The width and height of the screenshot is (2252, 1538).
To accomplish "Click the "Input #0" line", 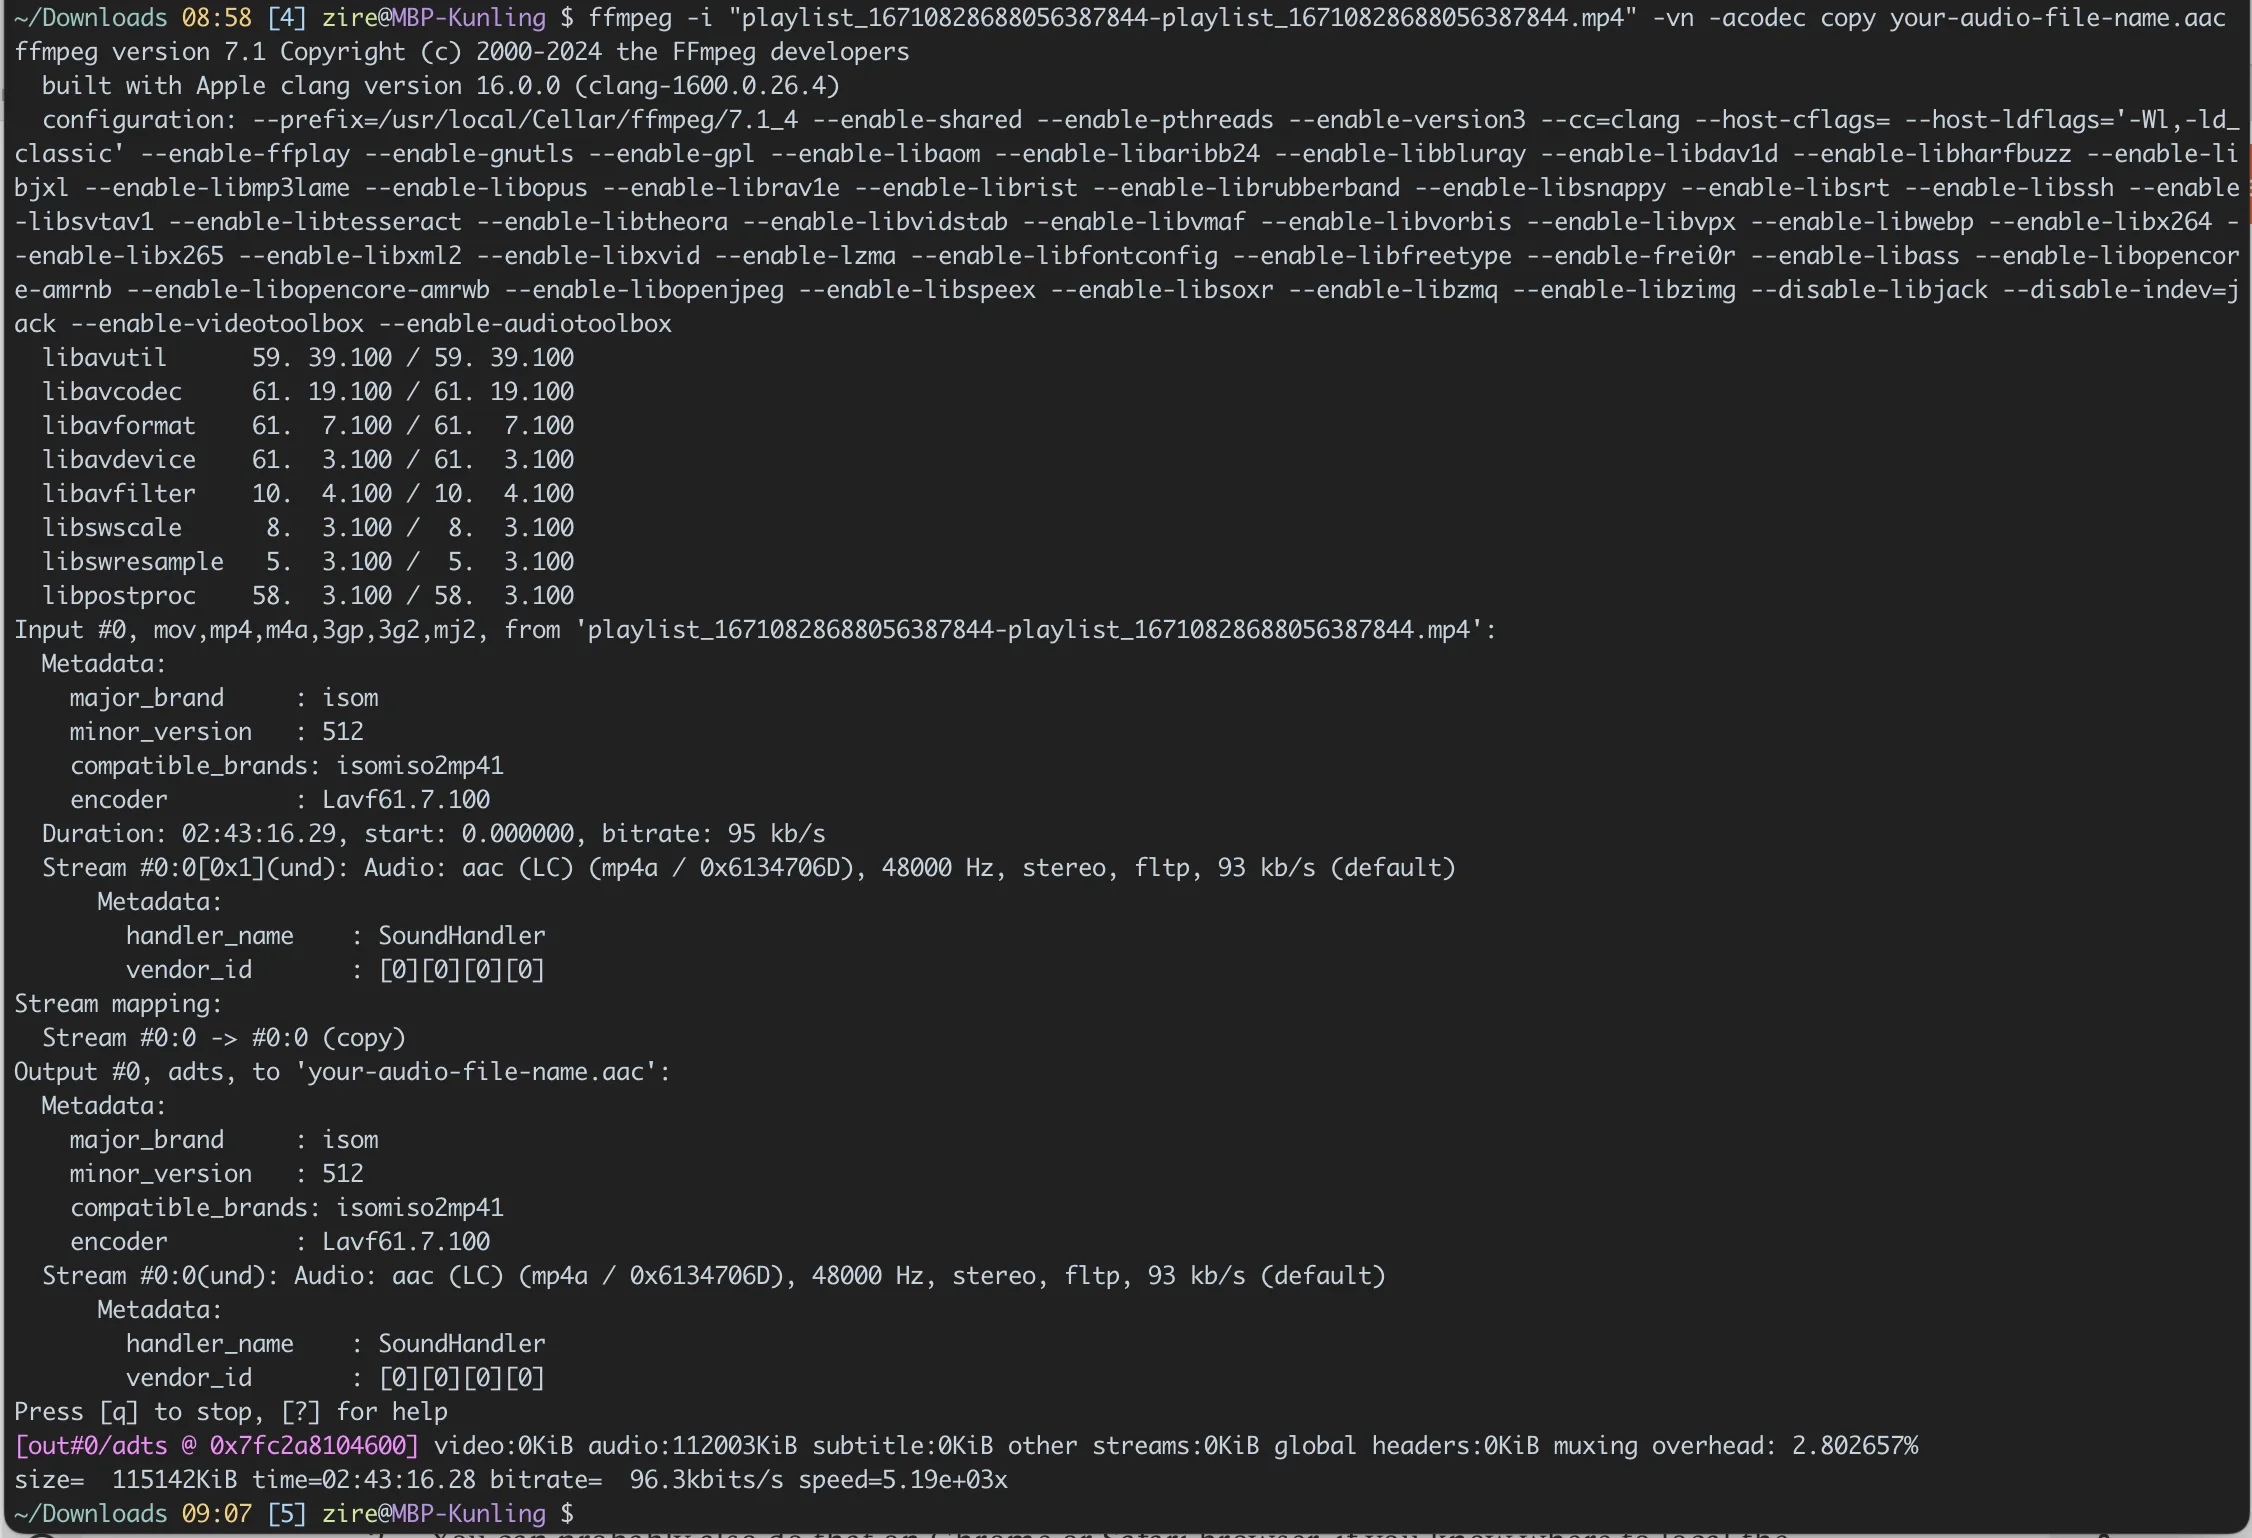I will (x=754, y=630).
